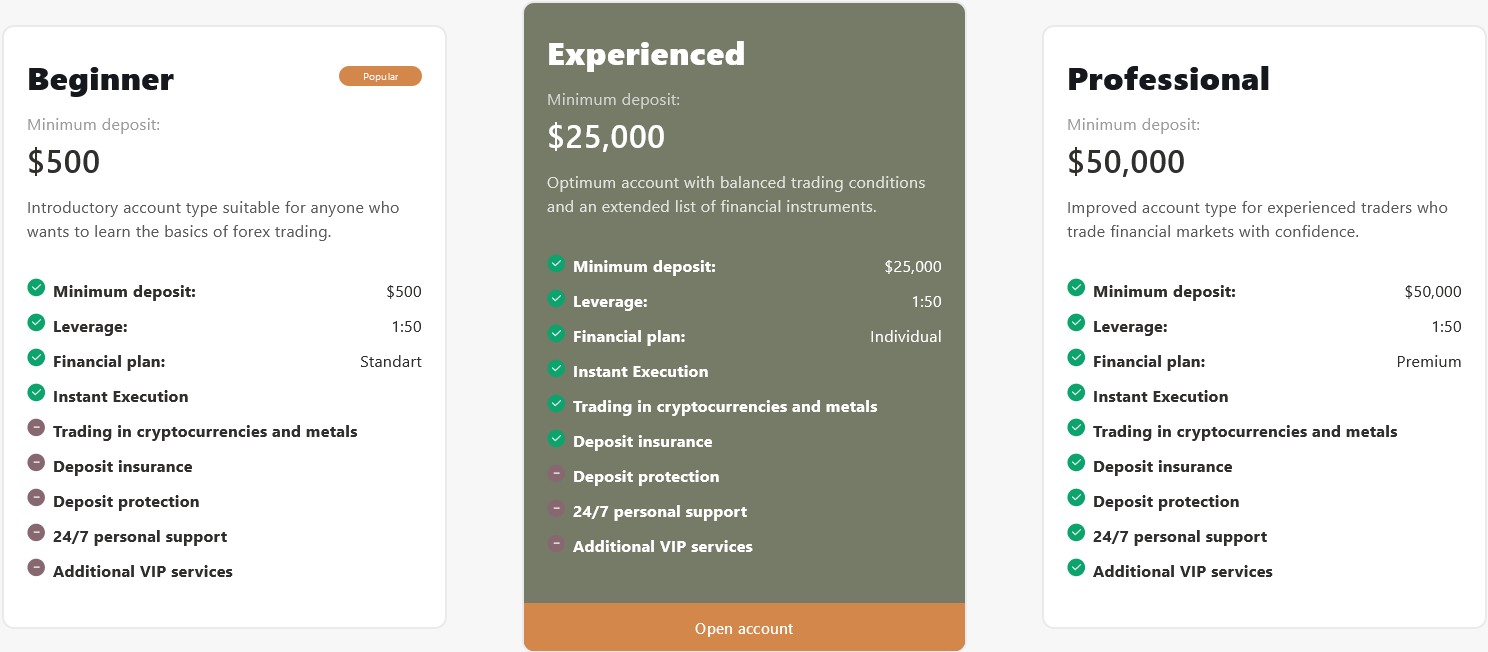Image resolution: width=1488 pixels, height=652 pixels.
Task: Click minus icon beside Beginner 24/7 personal support
Action: (36, 532)
